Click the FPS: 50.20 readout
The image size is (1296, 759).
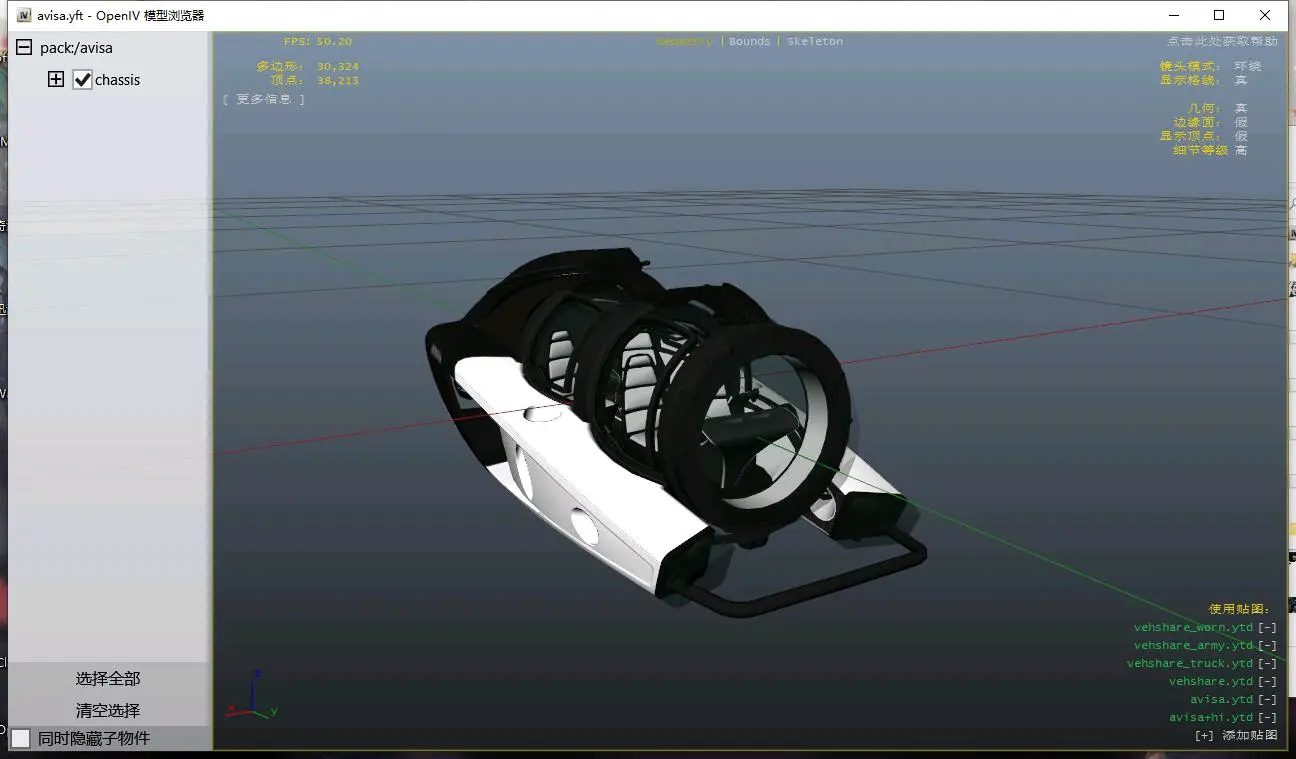pos(318,42)
